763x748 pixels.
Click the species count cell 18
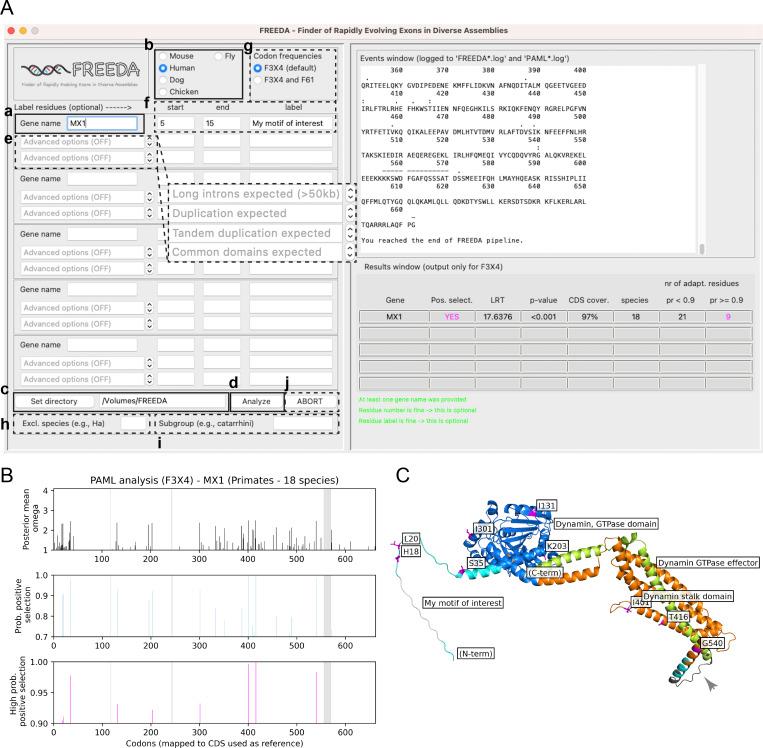636,317
